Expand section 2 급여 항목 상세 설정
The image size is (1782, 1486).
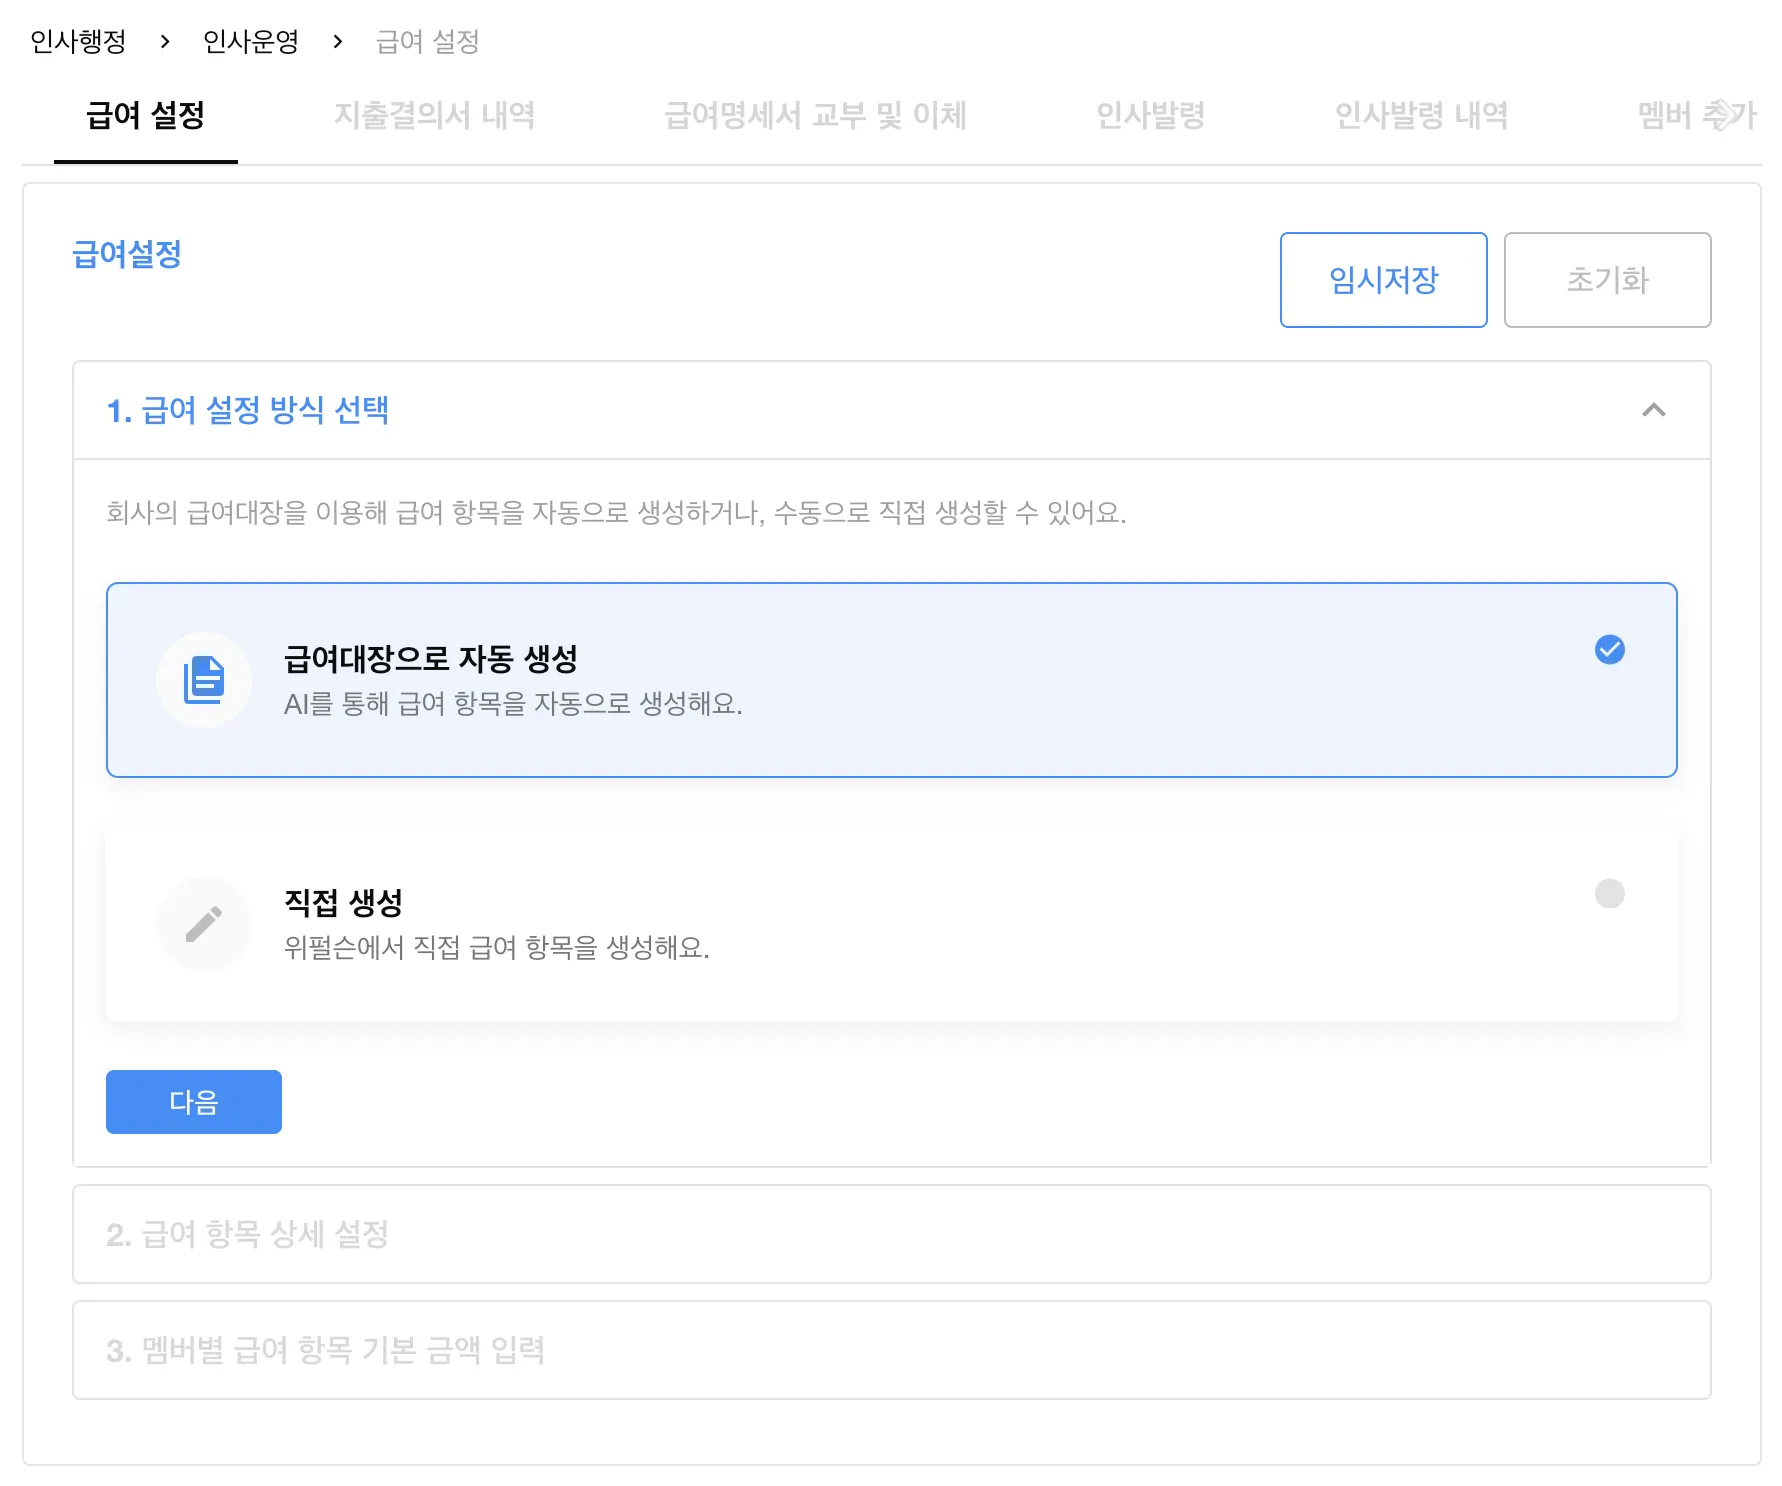point(890,1234)
